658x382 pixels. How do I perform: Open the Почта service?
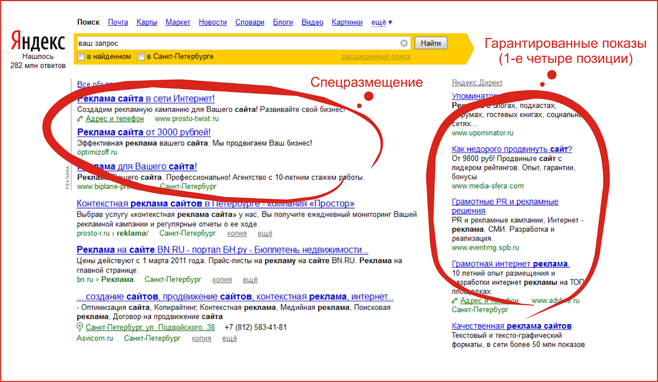pyautogui.click(x=118, y=22)
